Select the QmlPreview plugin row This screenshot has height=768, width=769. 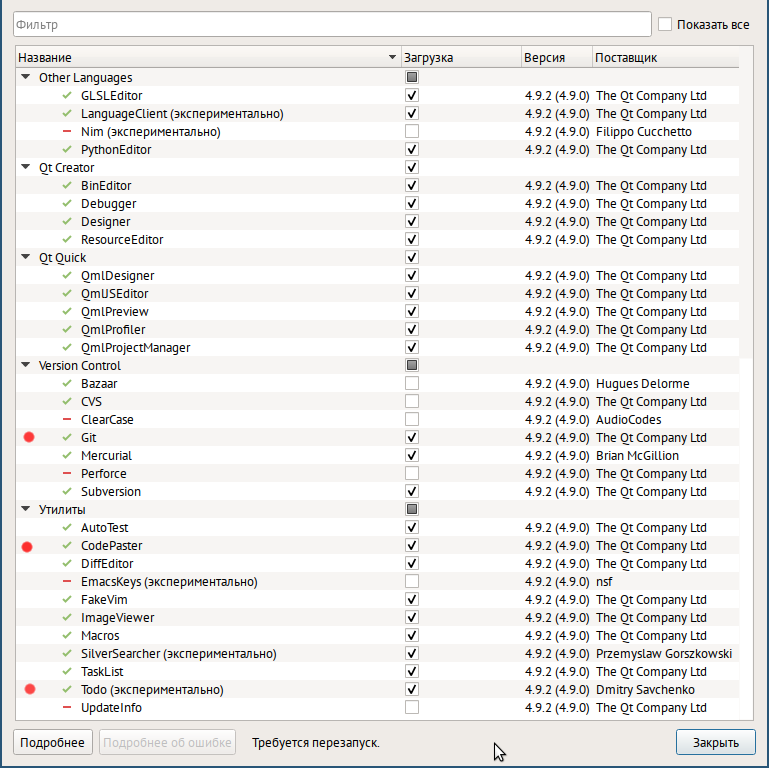pos(378,311)
